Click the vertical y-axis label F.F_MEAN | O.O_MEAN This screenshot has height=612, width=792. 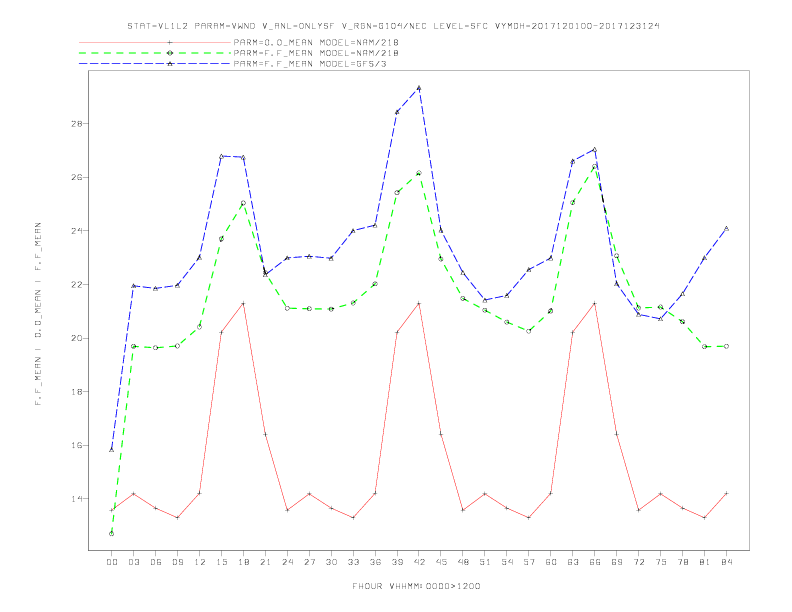click(x=38, y=314)
